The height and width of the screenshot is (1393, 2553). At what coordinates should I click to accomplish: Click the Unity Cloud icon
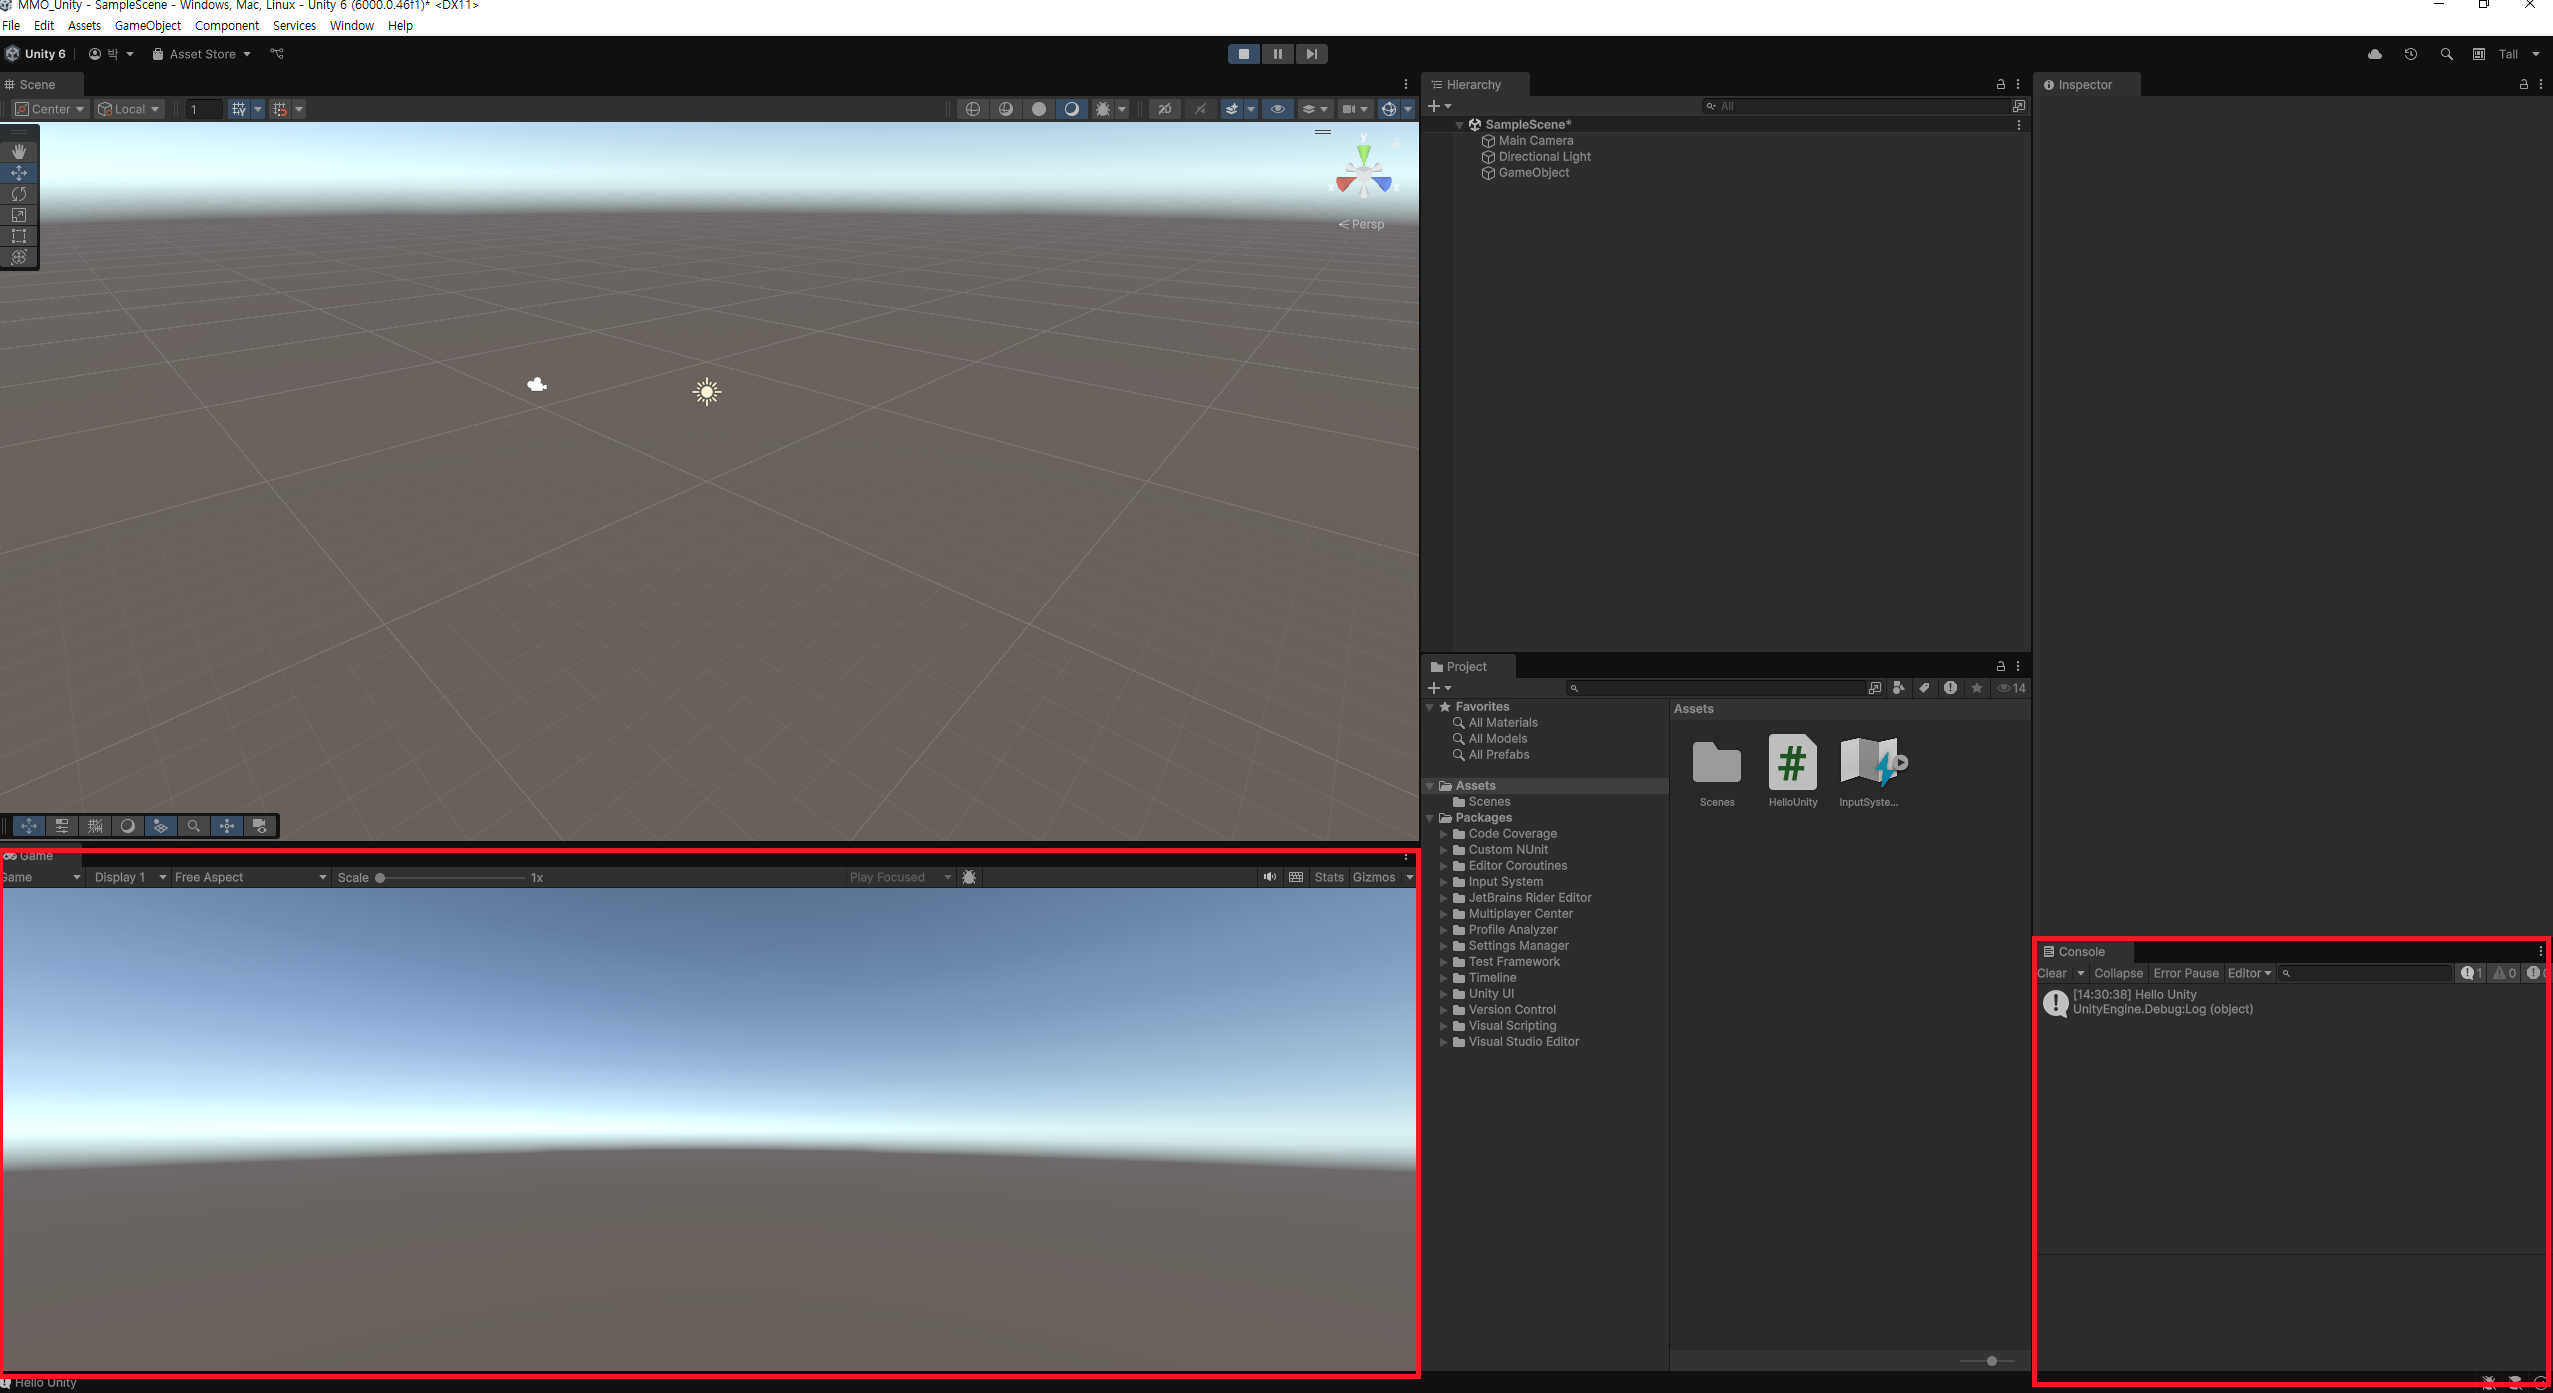tap(2375, 54)
